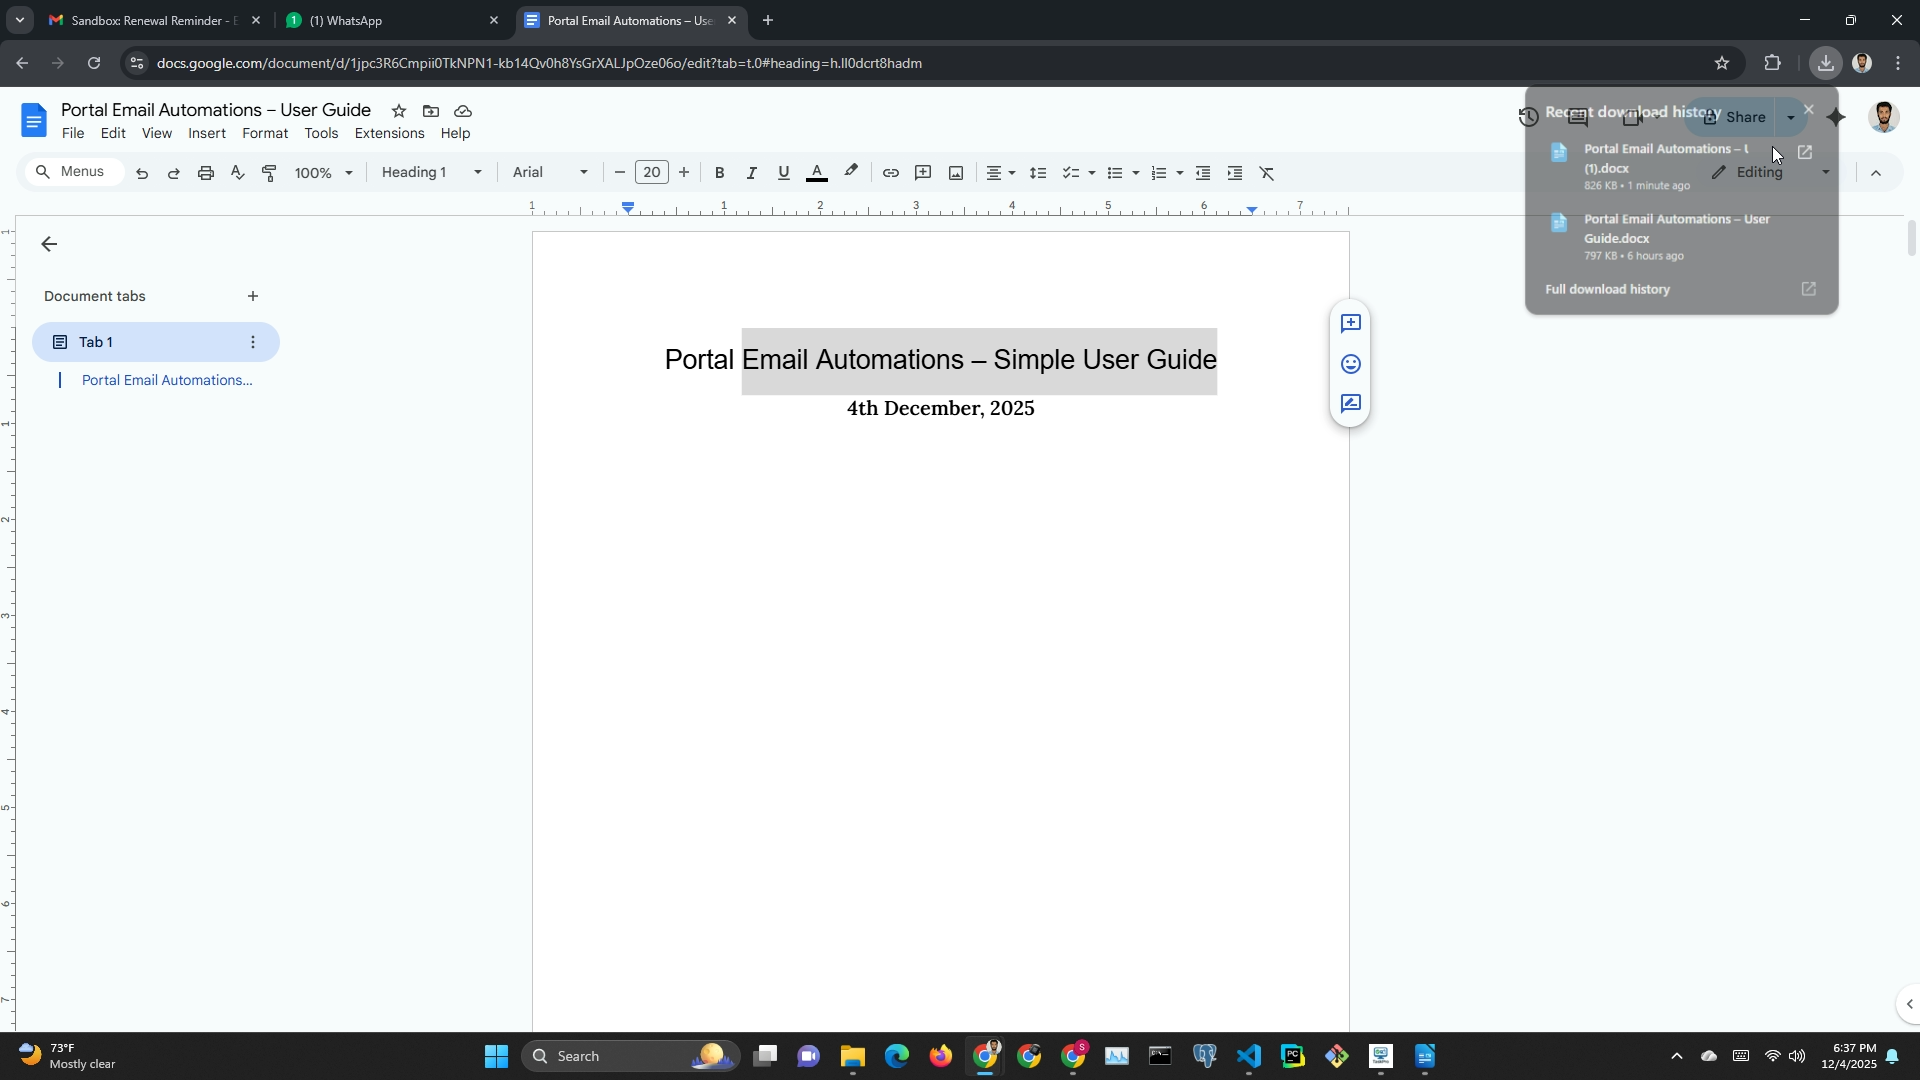Click the Add comment side button
Screen dimensions: 1920x1080
point(1351,323)
